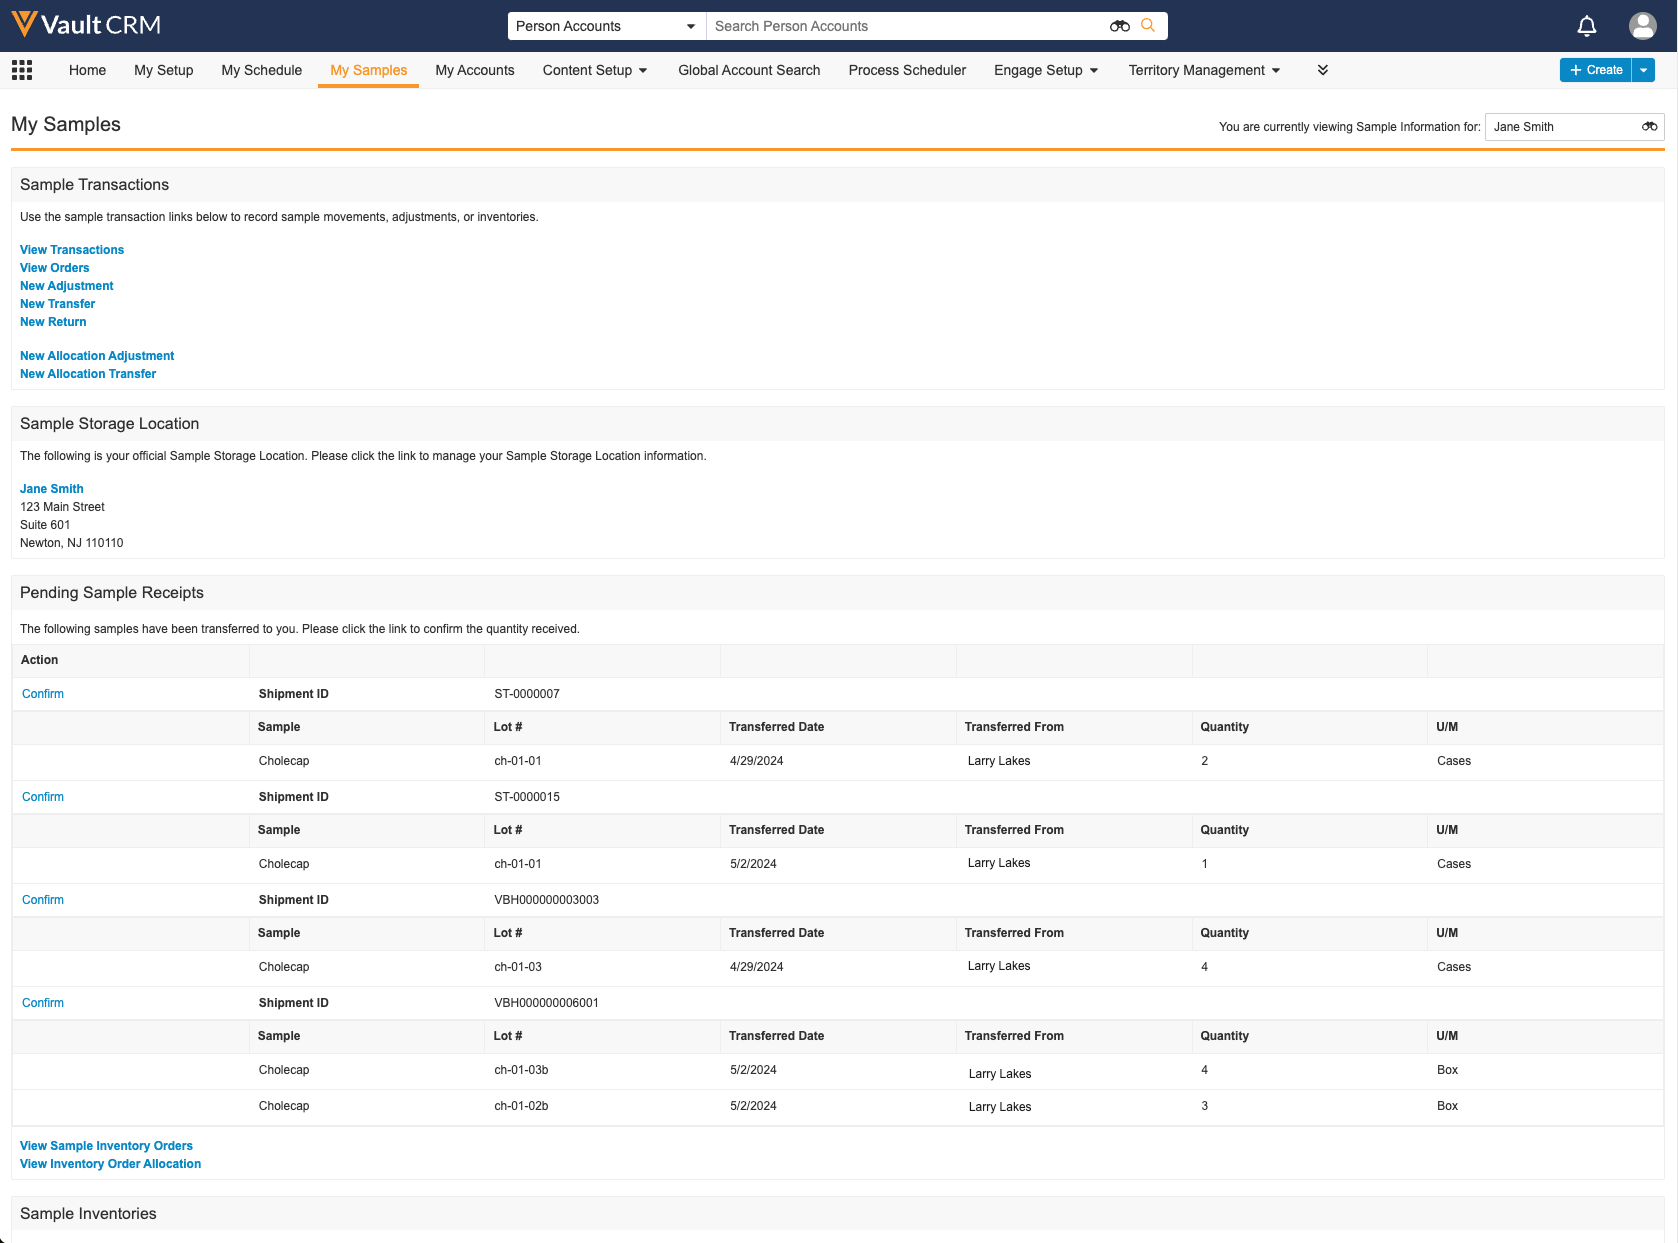1678x1243 pixels.
Task: Open the New Transfer link
Action: (58, 304)
